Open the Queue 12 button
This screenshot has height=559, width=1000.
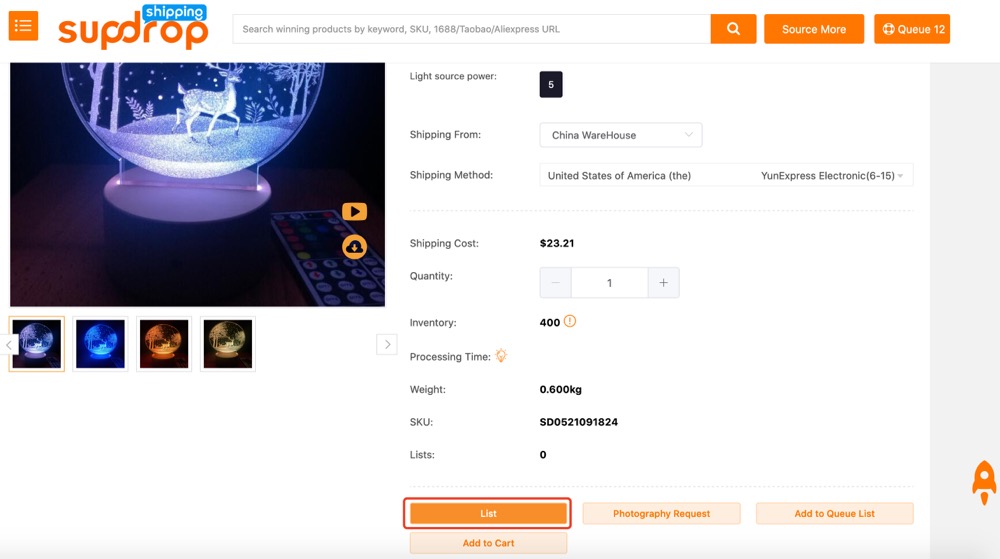[912, 29]
